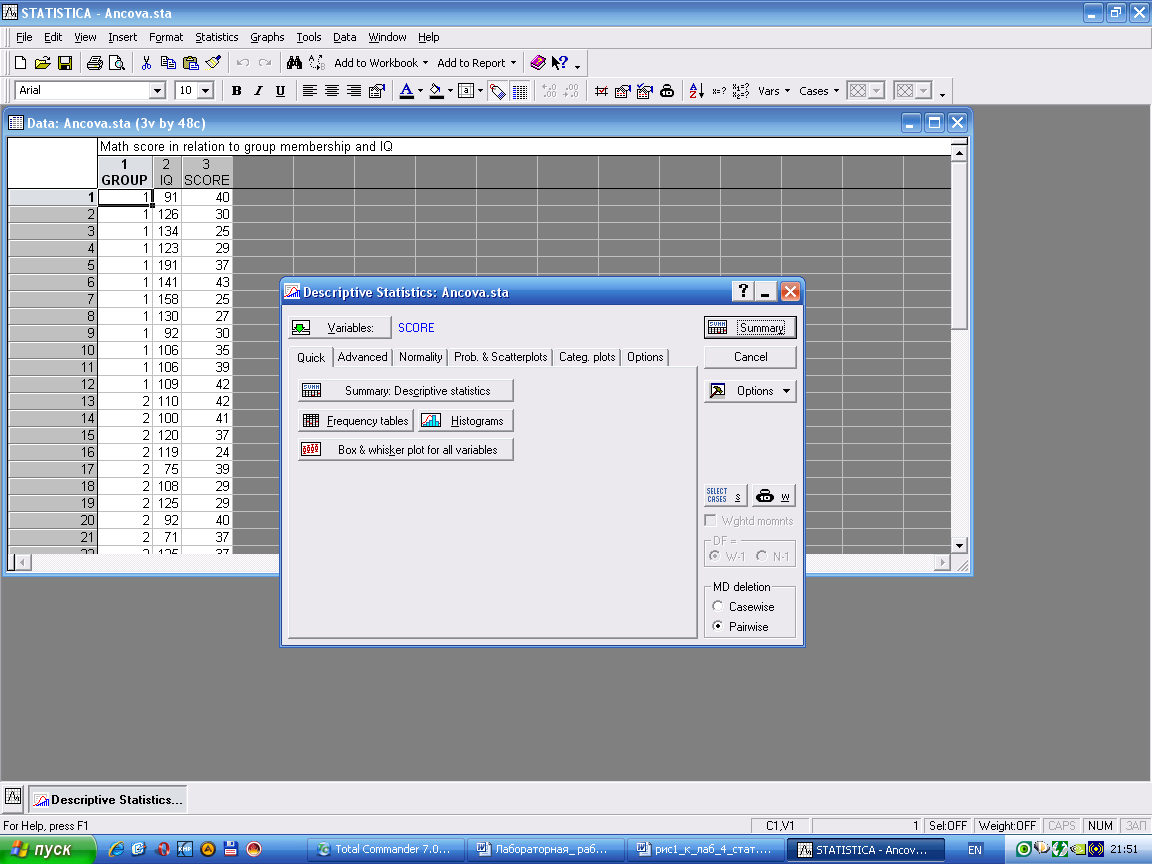Click the font color A swatch

(x=406, y=91)
